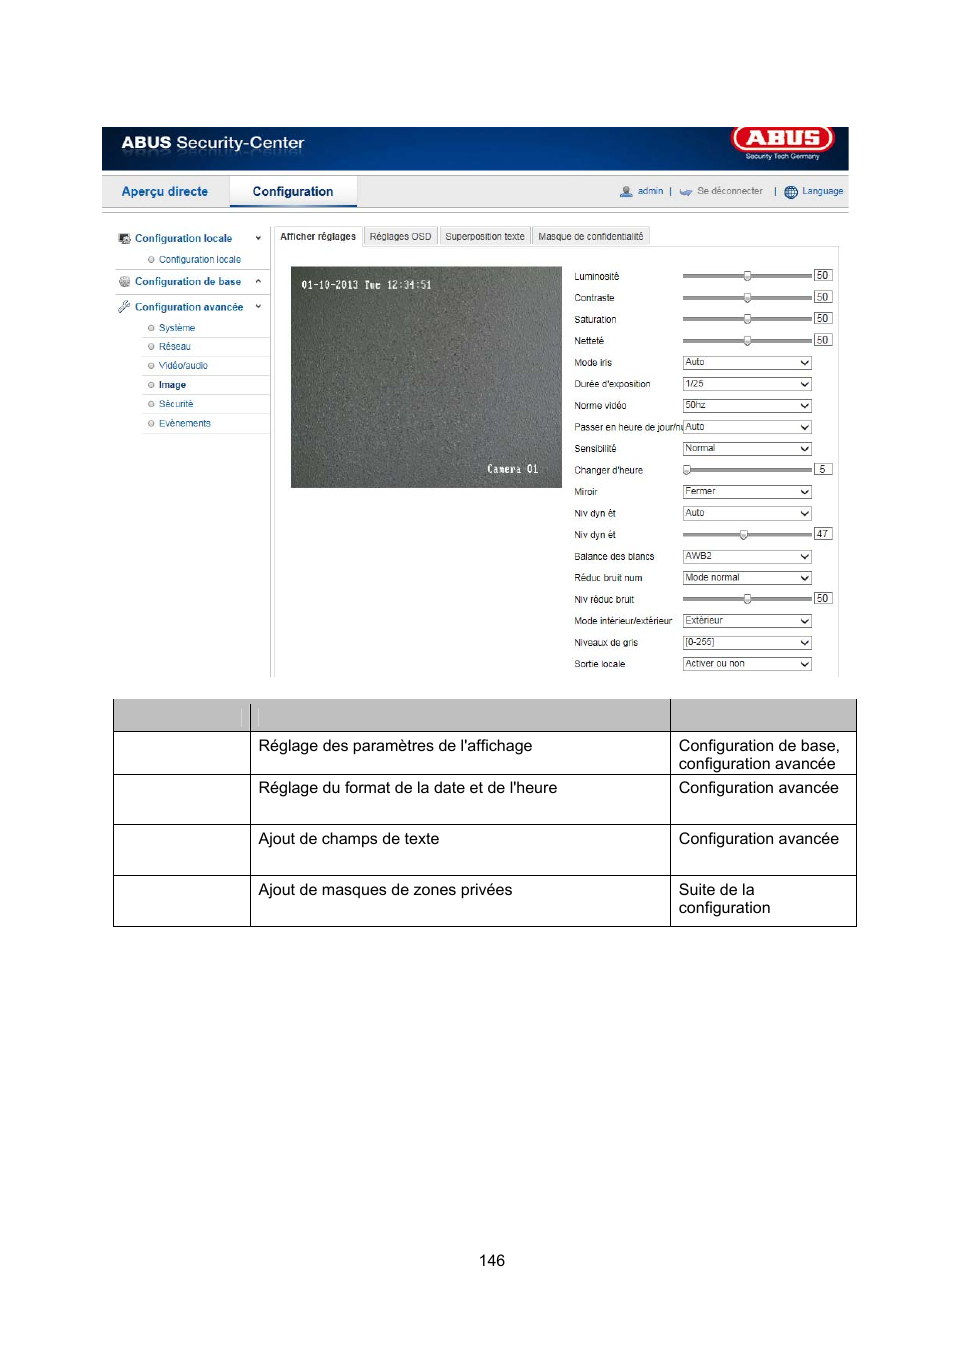Click the Contraste value field

coord(823,297)
